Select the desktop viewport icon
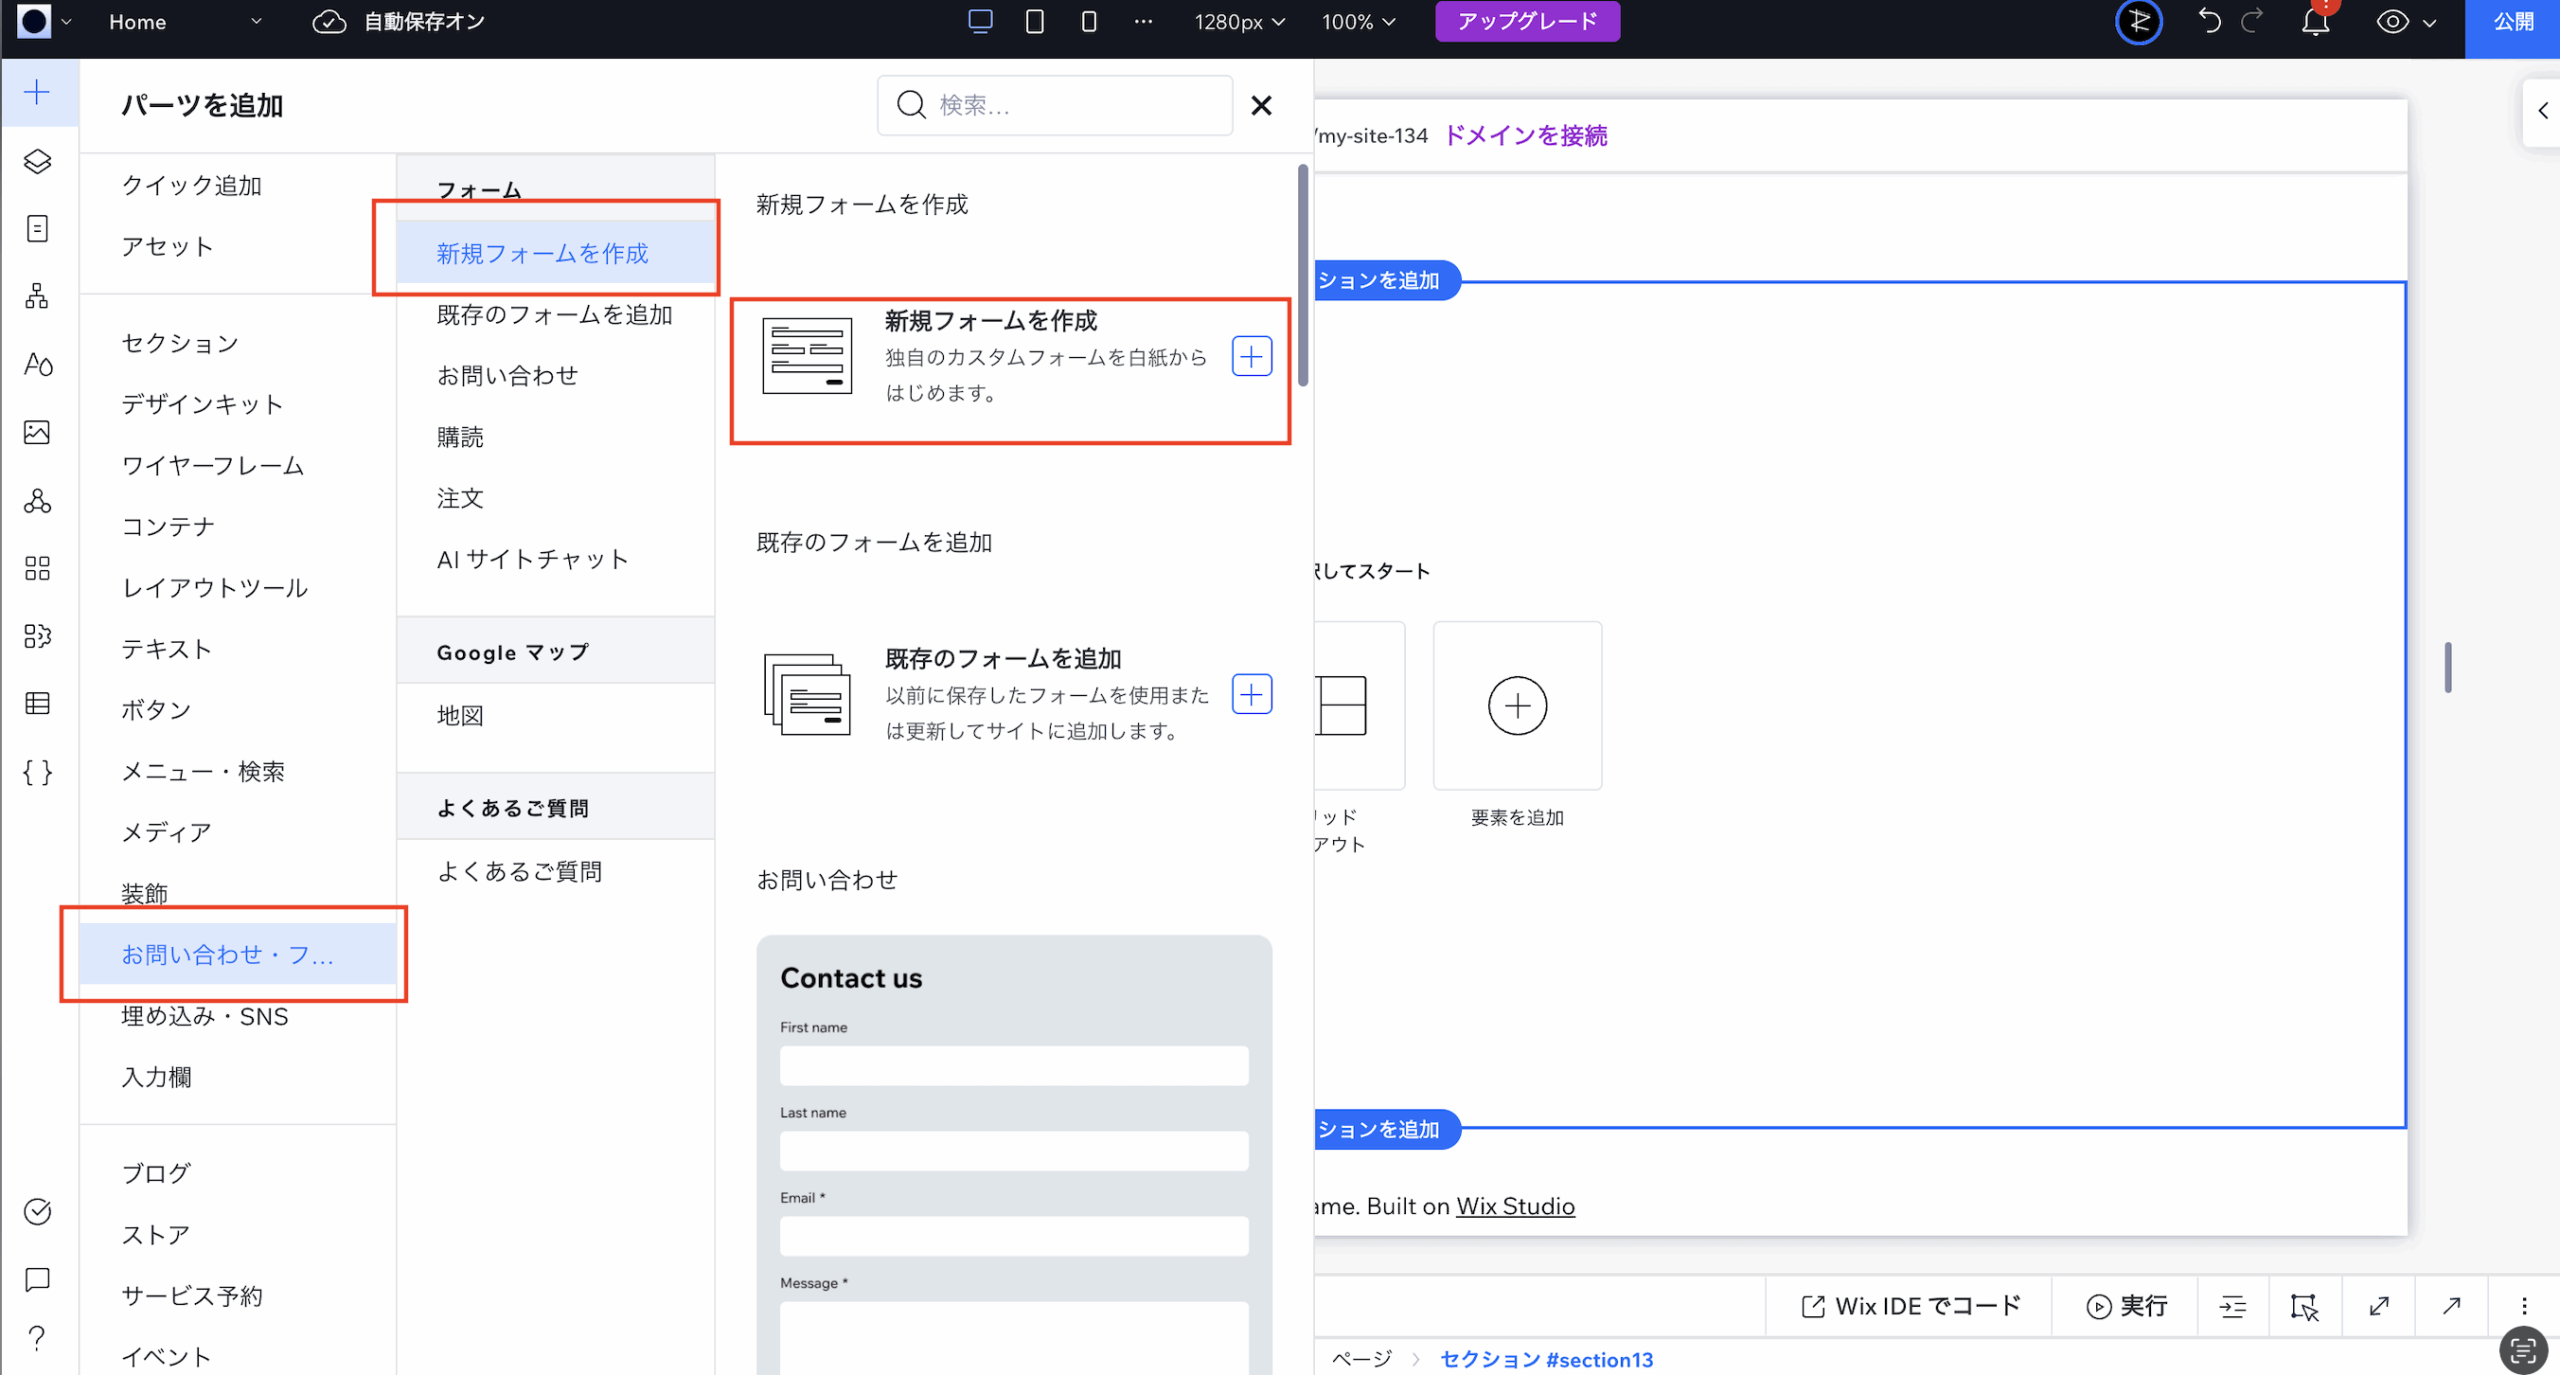This screenshot has width=2560, height=1375. [981, 22]
